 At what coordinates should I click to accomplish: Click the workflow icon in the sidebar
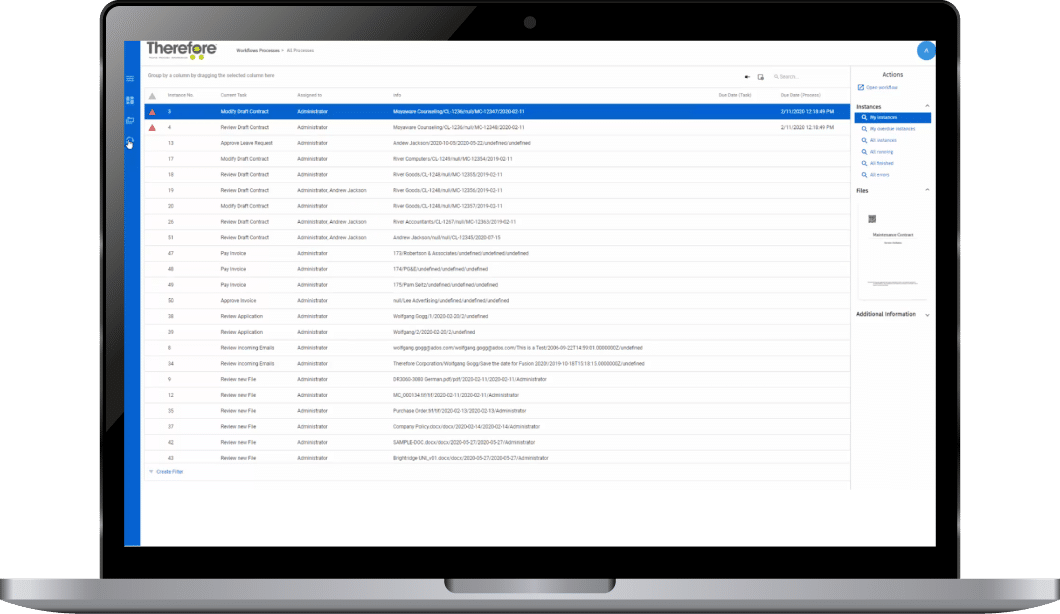[x=130, y=141]
